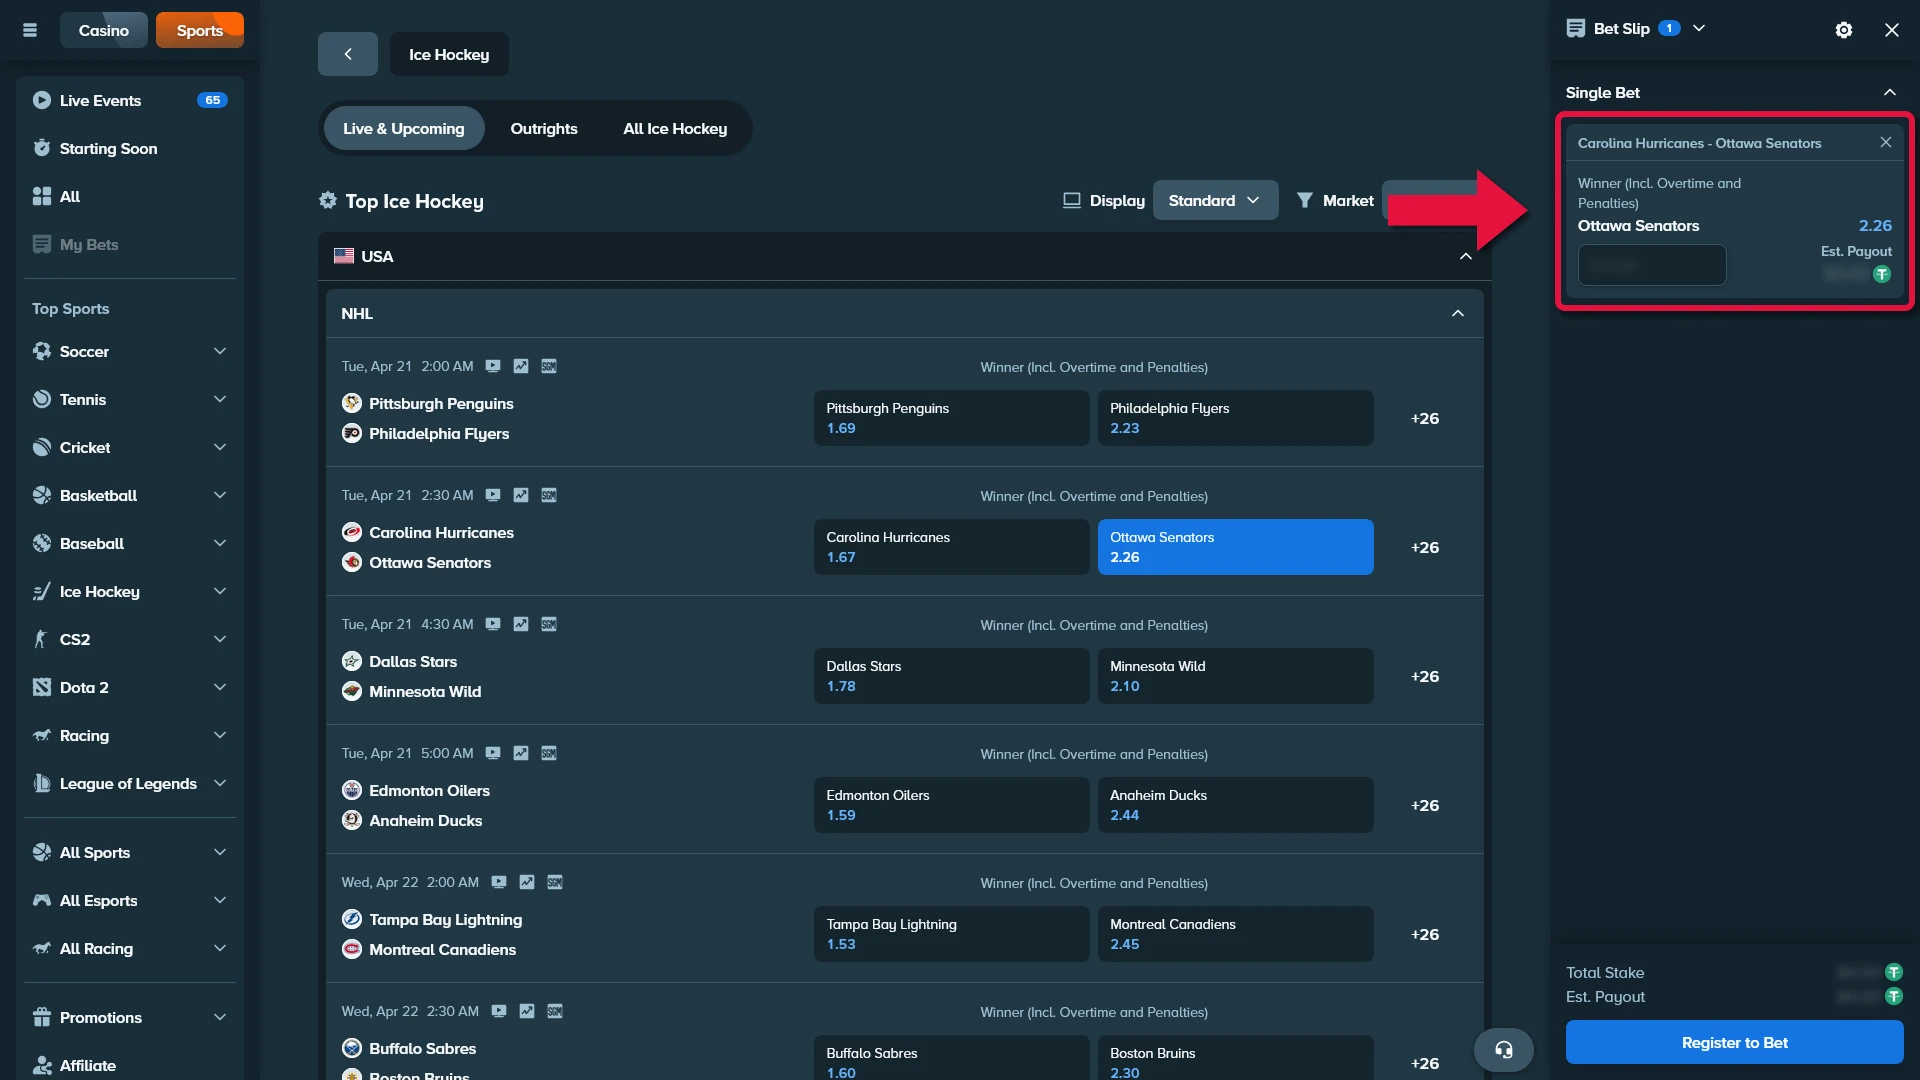This screenshot has width=1920, height=1080.
Task: Show +26 more markets for Tampa Bay match
Action: tap(1425, 934)
